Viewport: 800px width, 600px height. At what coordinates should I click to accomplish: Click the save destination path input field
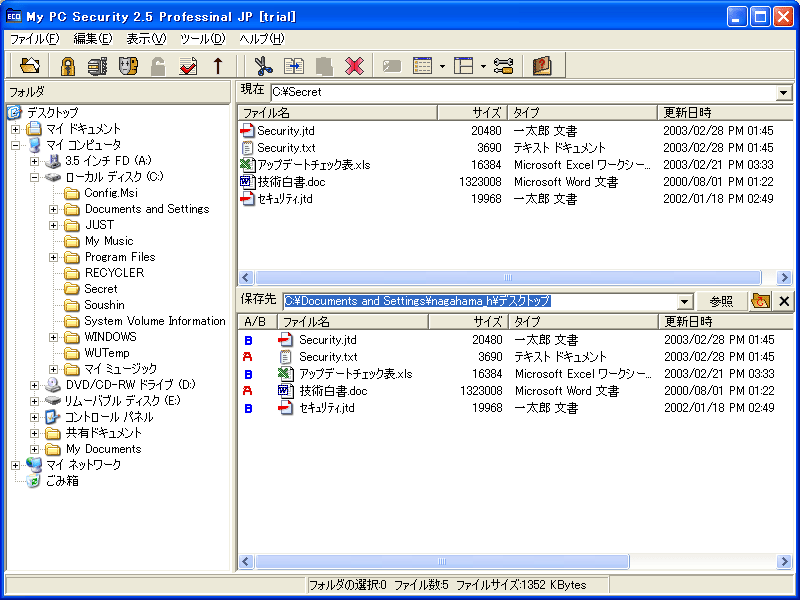480,301
